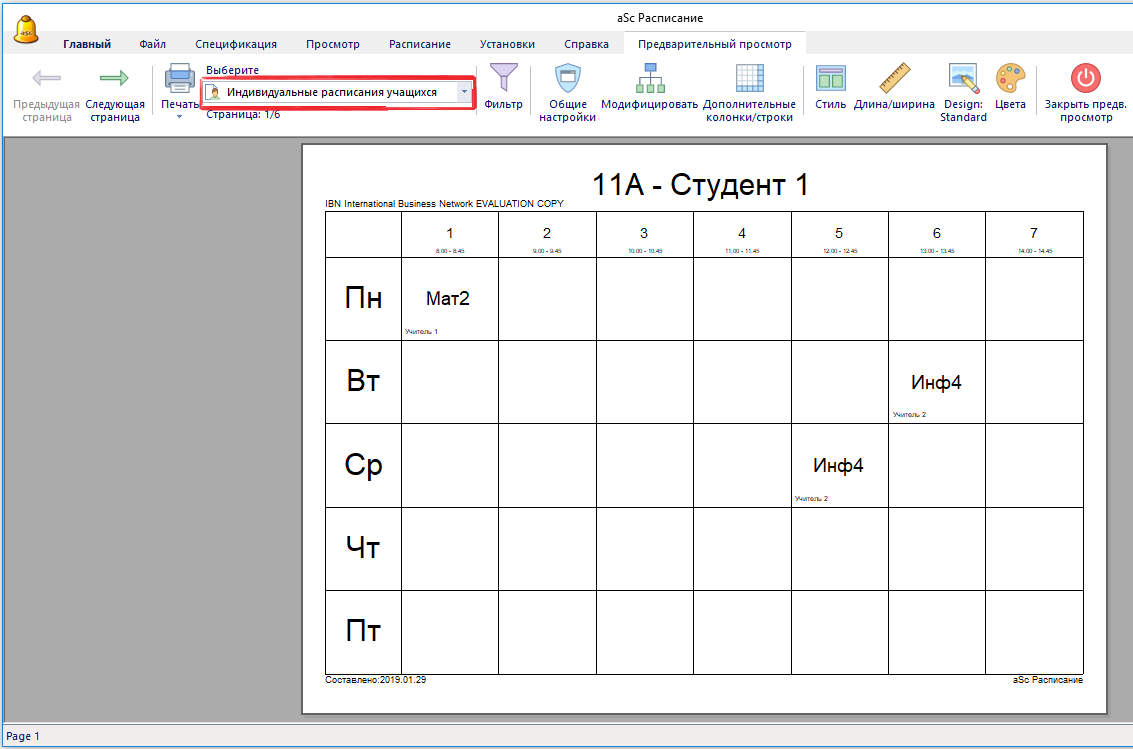Screen dimensions: 1133x749
Task: Expand the Индивидуальные расписания учащихся dropdown
Action: click(x=464, y=92)
